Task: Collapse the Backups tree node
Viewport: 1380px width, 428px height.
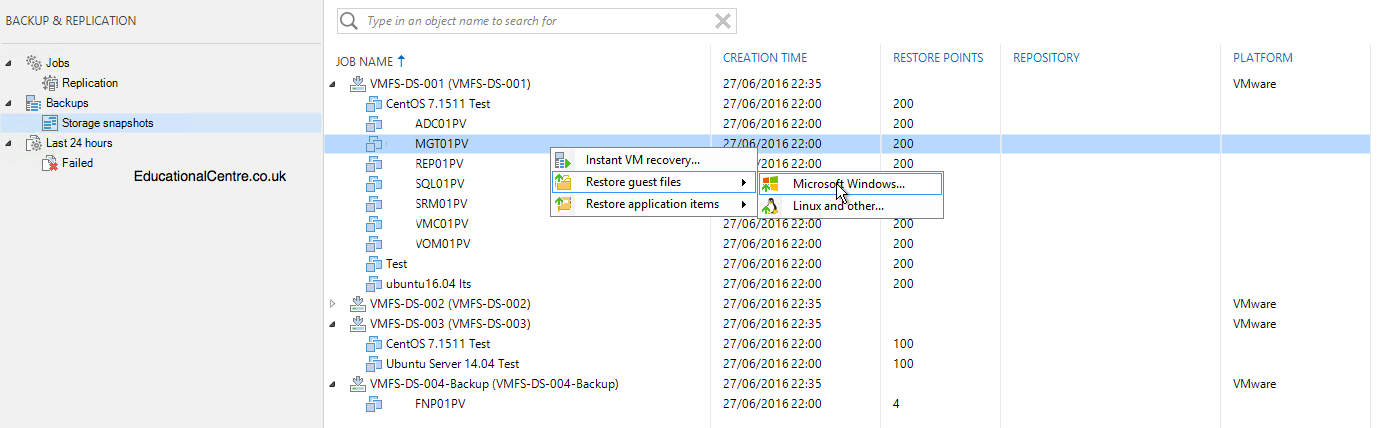Action: coord(9,103)
